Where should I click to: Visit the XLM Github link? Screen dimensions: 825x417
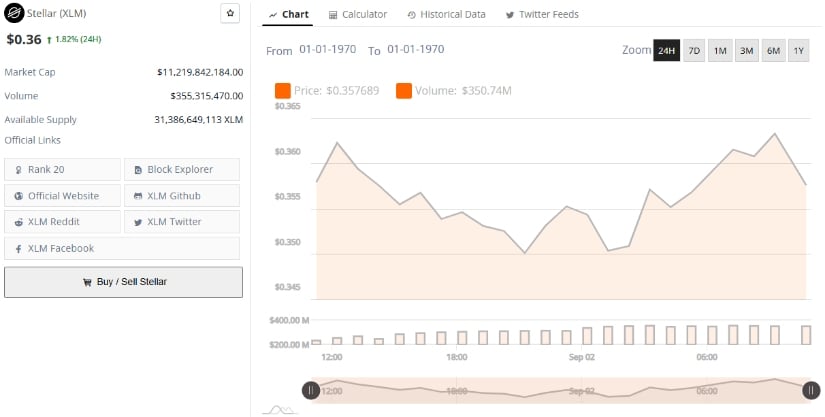point(182,196)
